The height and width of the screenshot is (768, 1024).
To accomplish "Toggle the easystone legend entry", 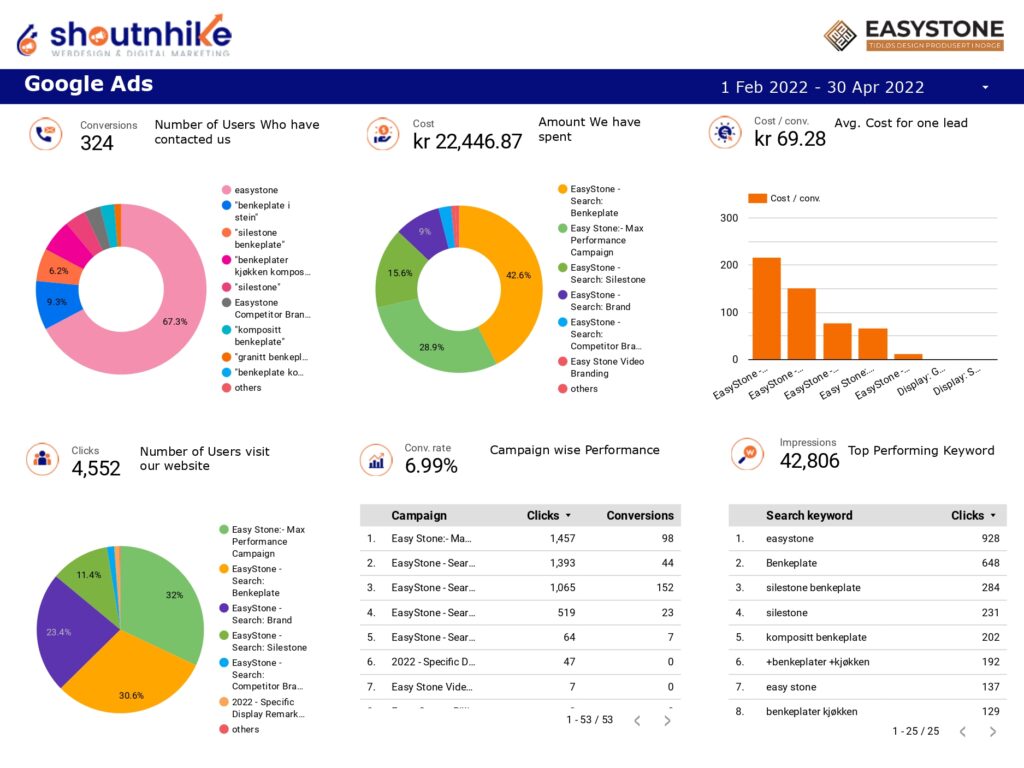I will [x=255, y=190].
